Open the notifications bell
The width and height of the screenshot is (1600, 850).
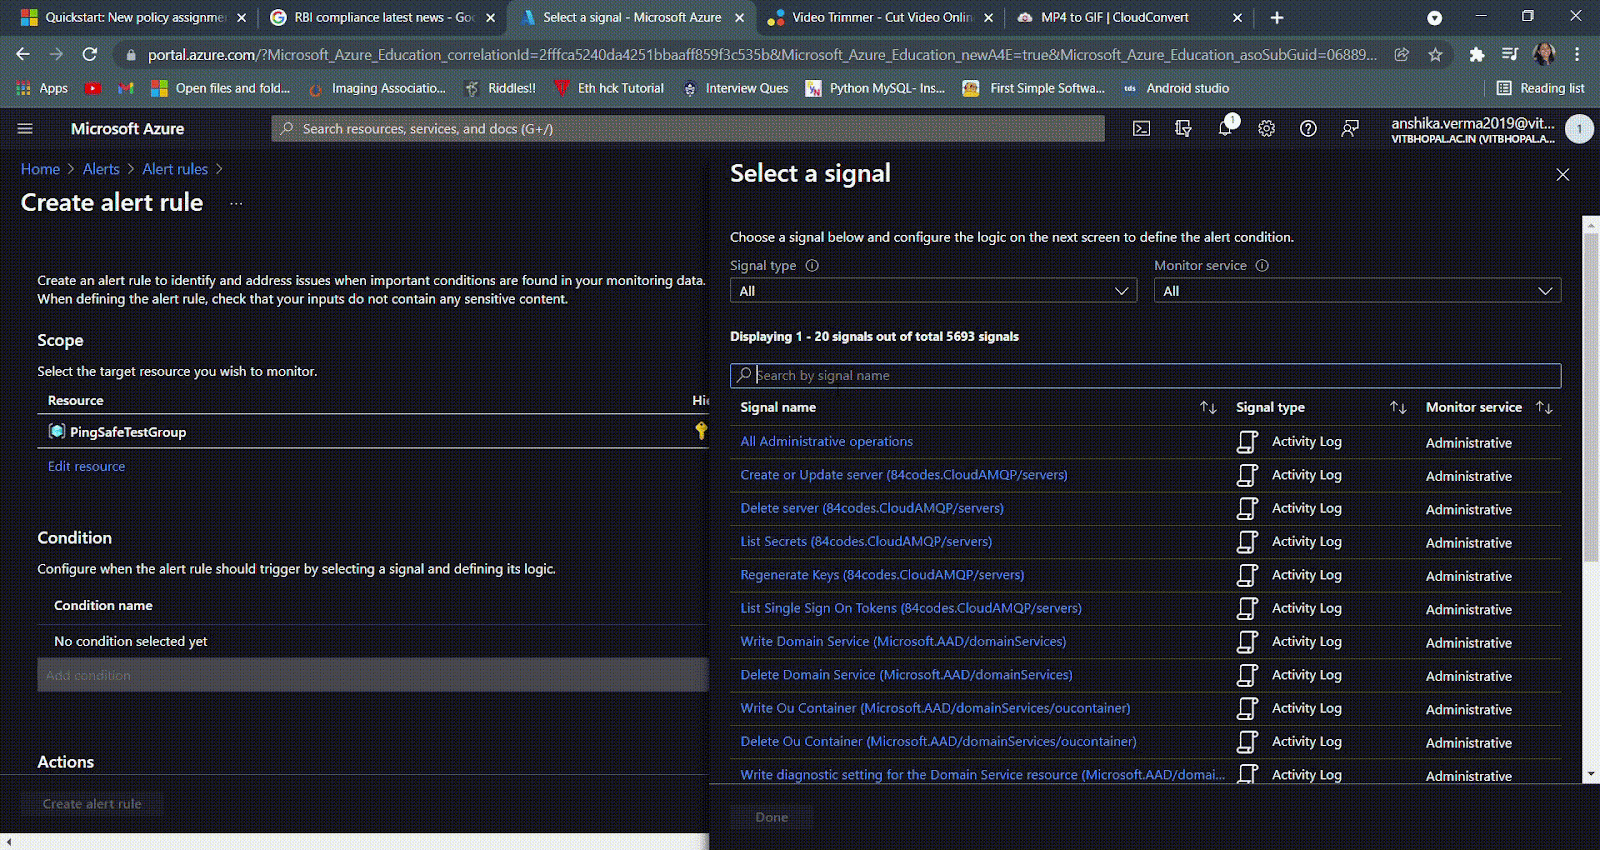[x=1225, y=129]
